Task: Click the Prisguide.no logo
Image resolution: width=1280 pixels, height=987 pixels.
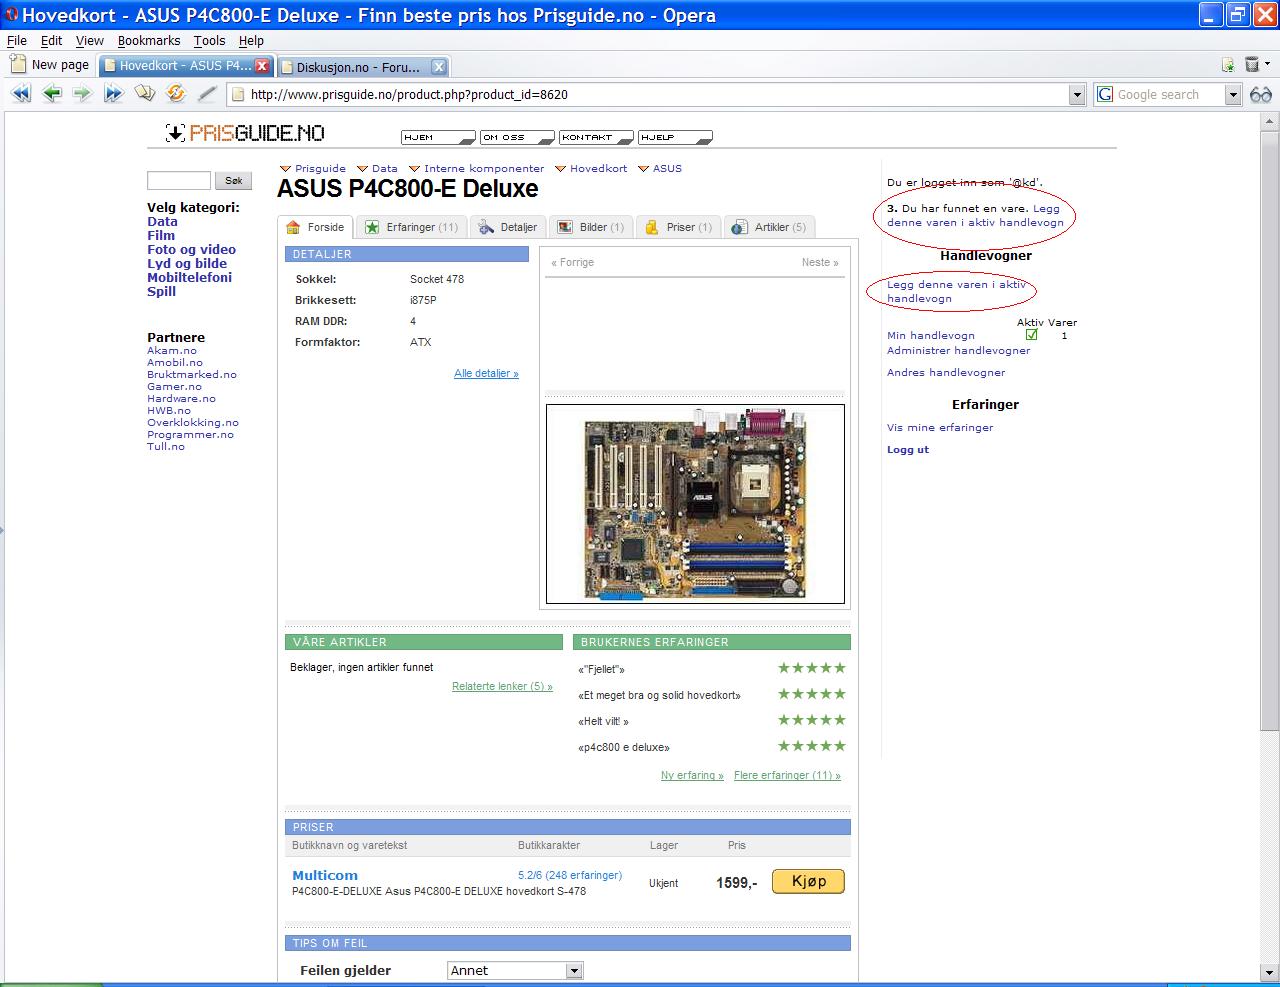Action: (x=245, y=133)
